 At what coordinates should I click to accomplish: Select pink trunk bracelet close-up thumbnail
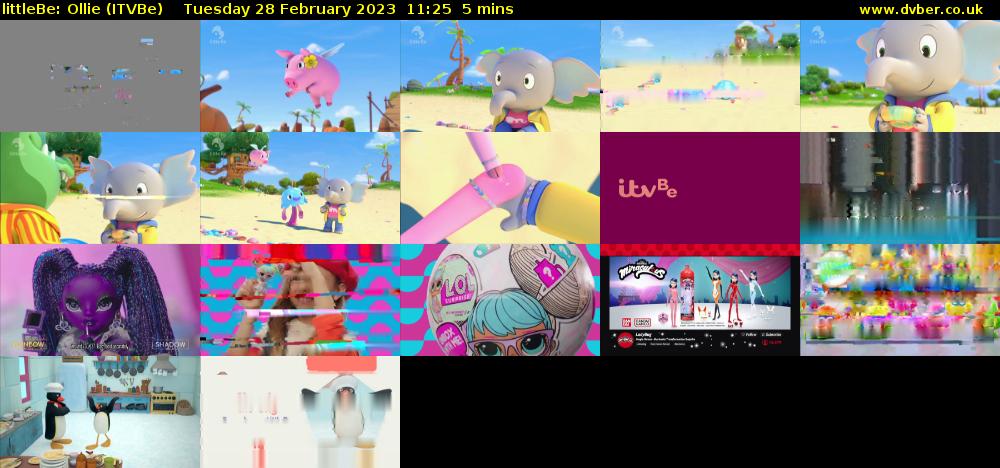(x=500, y=188)
